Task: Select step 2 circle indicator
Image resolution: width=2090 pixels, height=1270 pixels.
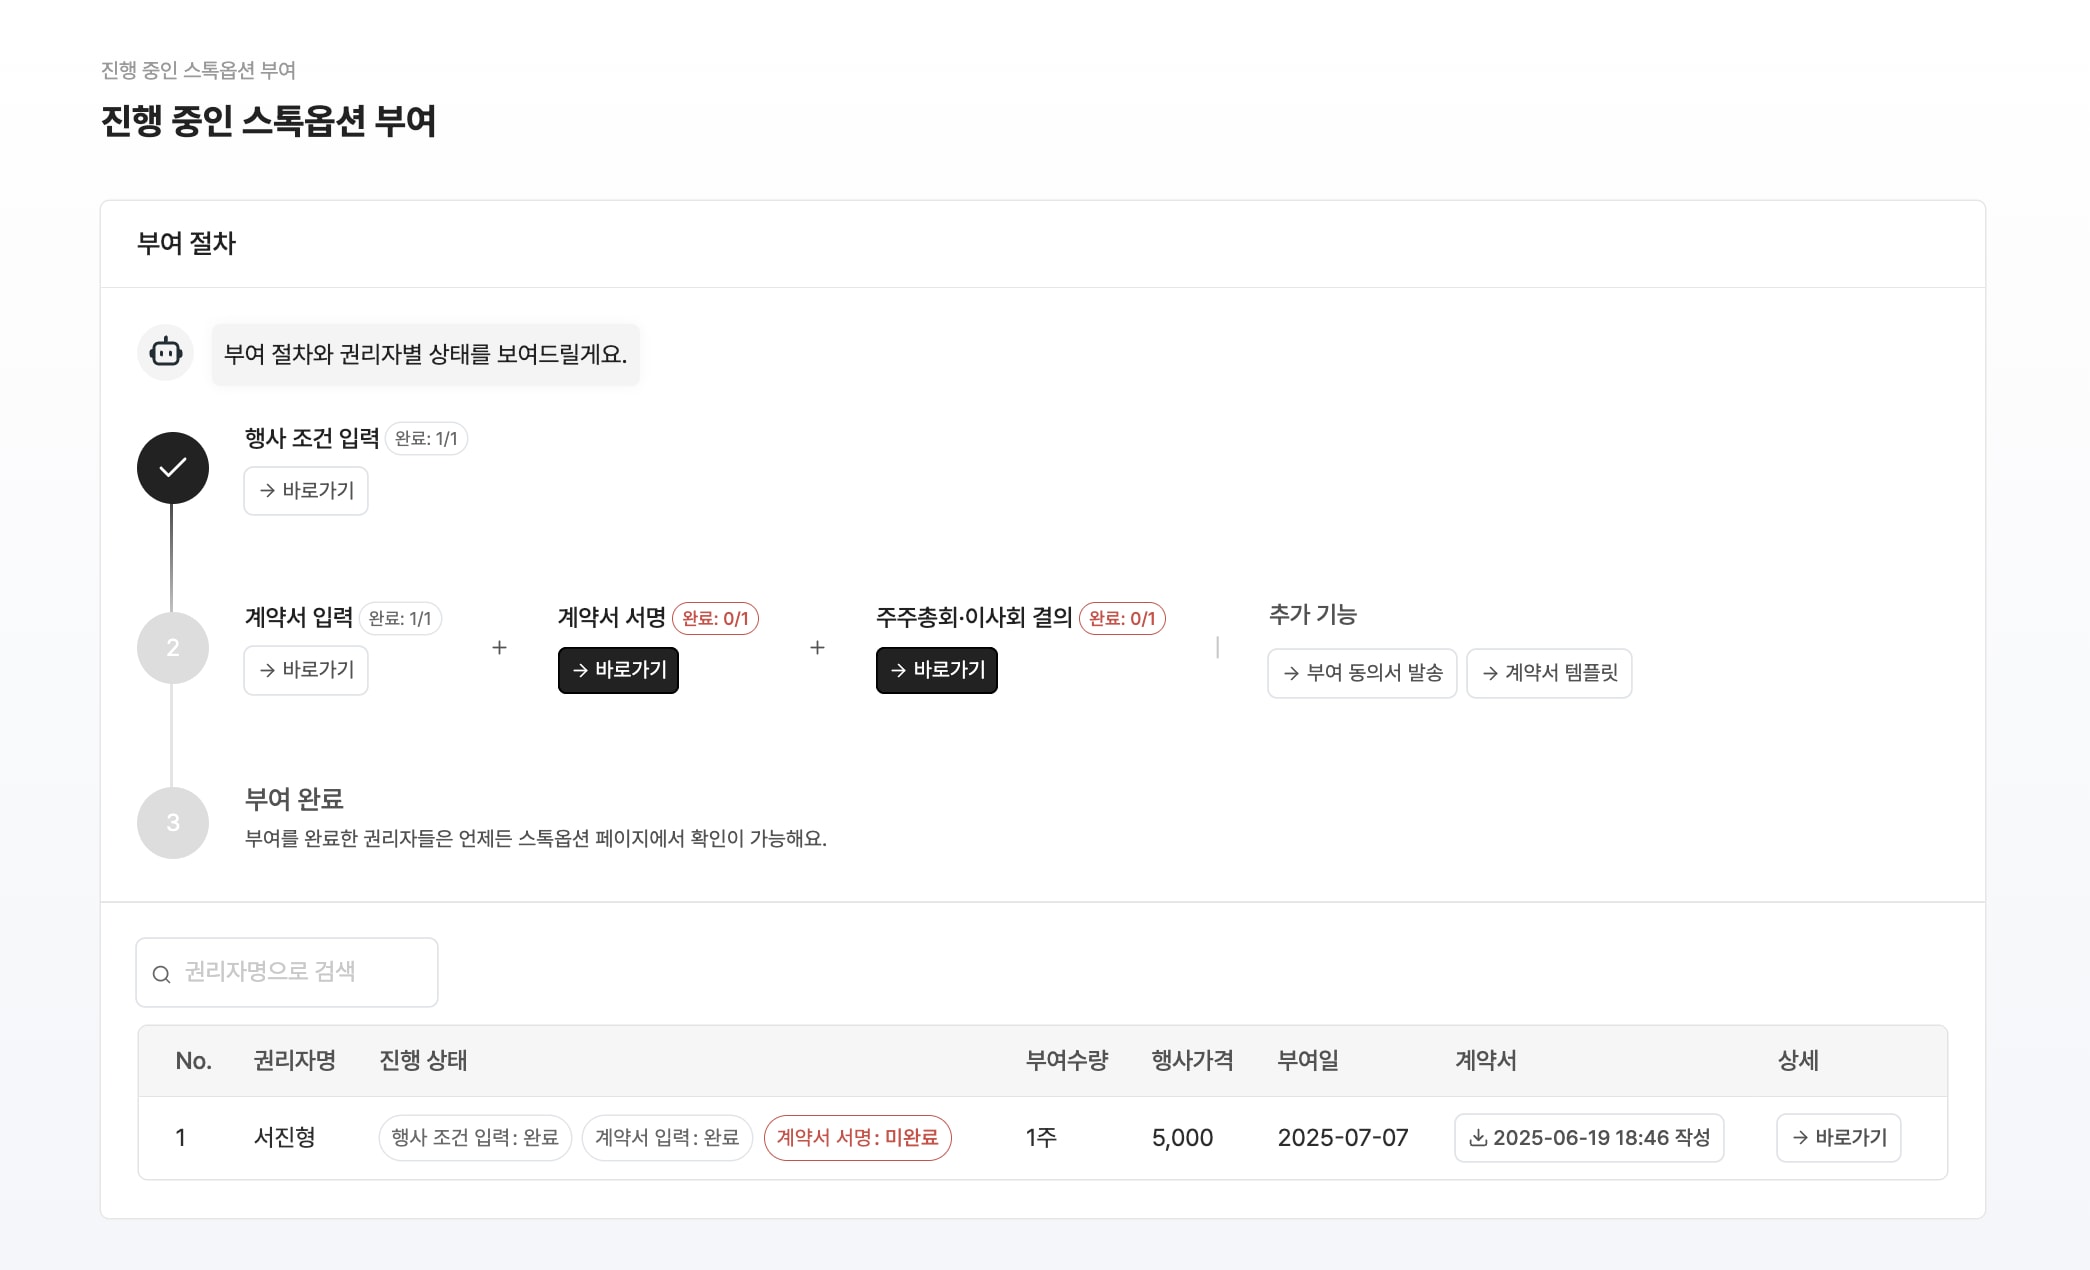Action: pos(173,647)
